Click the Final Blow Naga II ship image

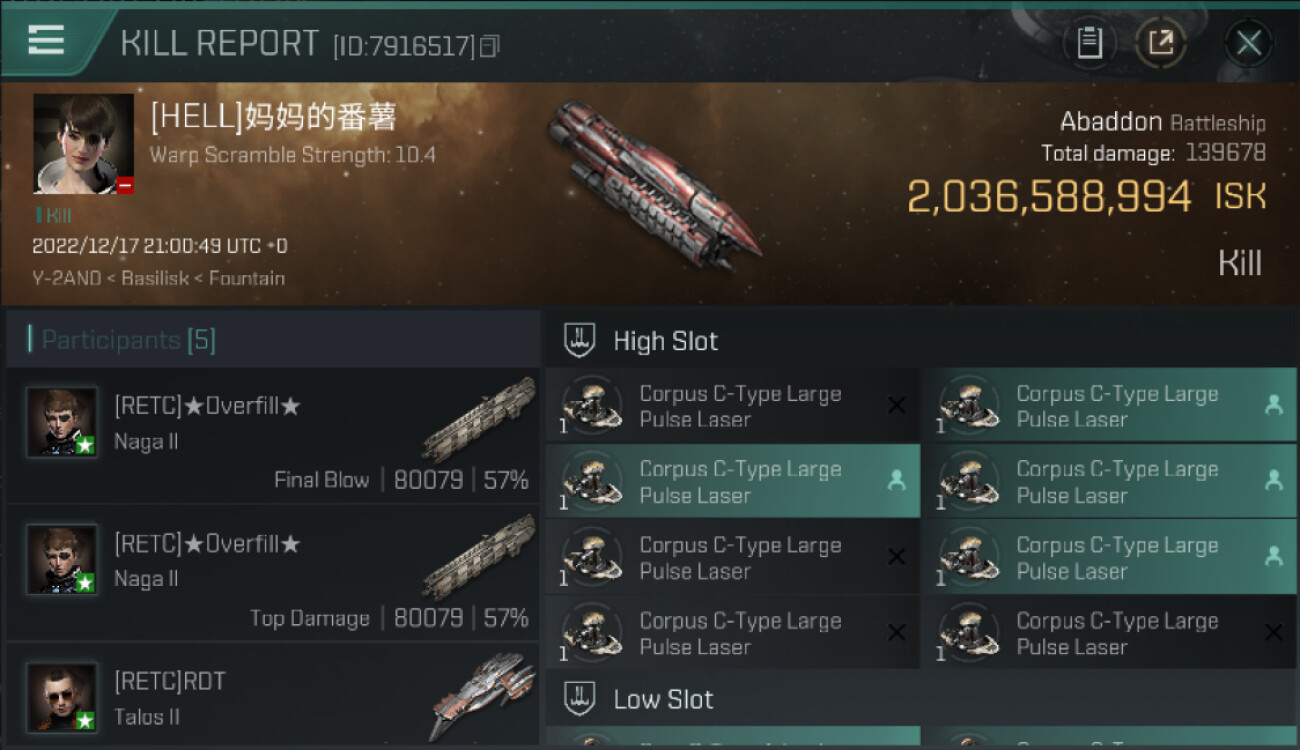[478, 419]
